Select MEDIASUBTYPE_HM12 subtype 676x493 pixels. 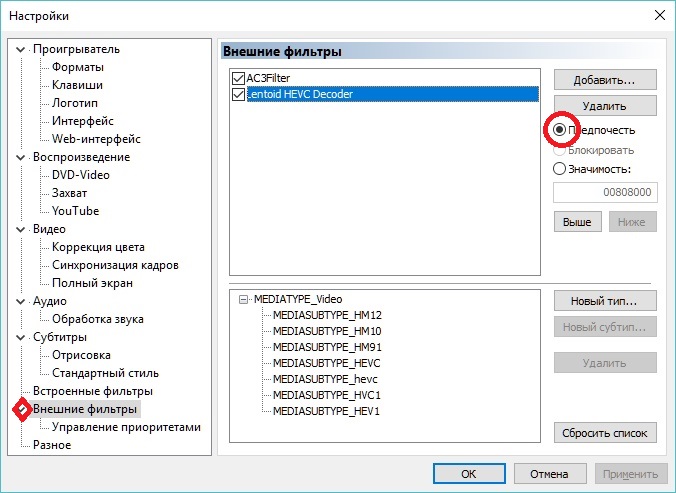click(x=327, y=315)
